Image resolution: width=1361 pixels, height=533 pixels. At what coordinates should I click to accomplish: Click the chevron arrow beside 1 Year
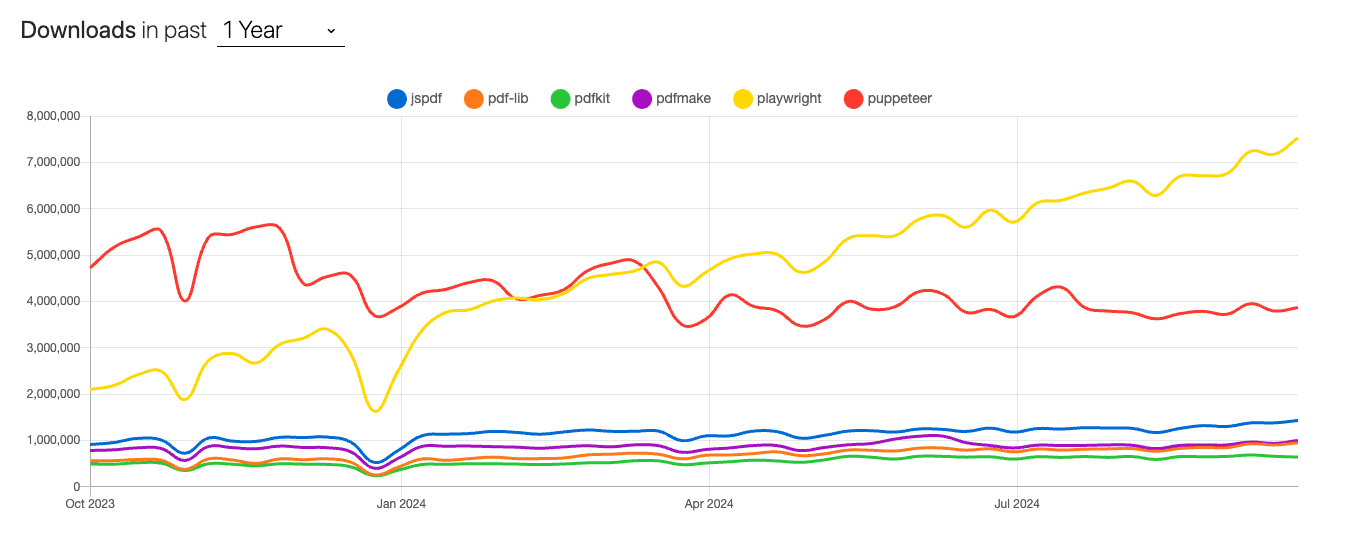click(331, 31)
